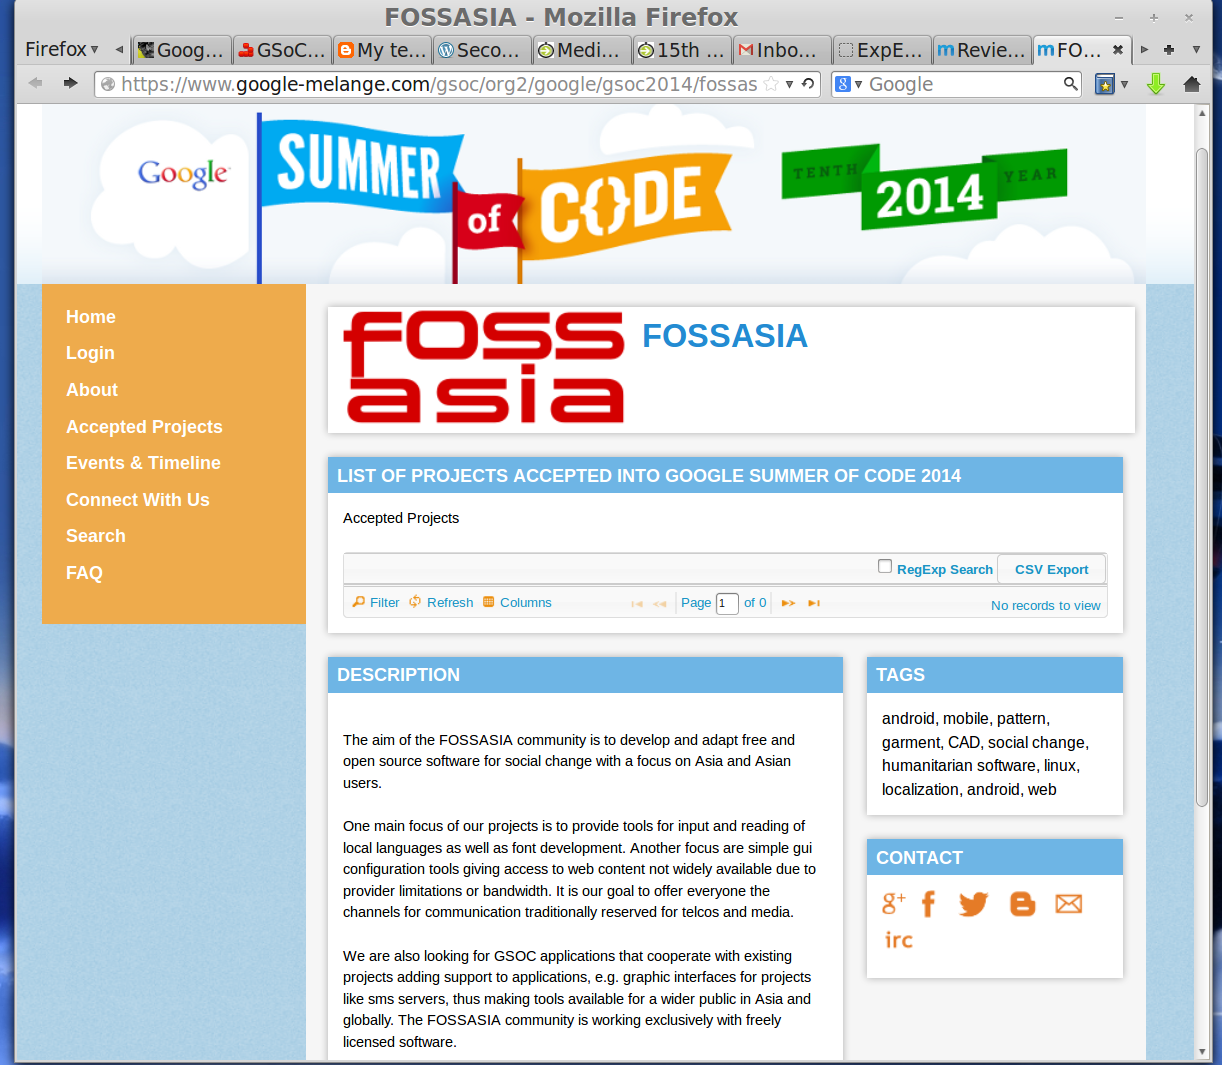The image size is (1222, 1065).
Task: Jump to first page of project list
Action: 637,603
